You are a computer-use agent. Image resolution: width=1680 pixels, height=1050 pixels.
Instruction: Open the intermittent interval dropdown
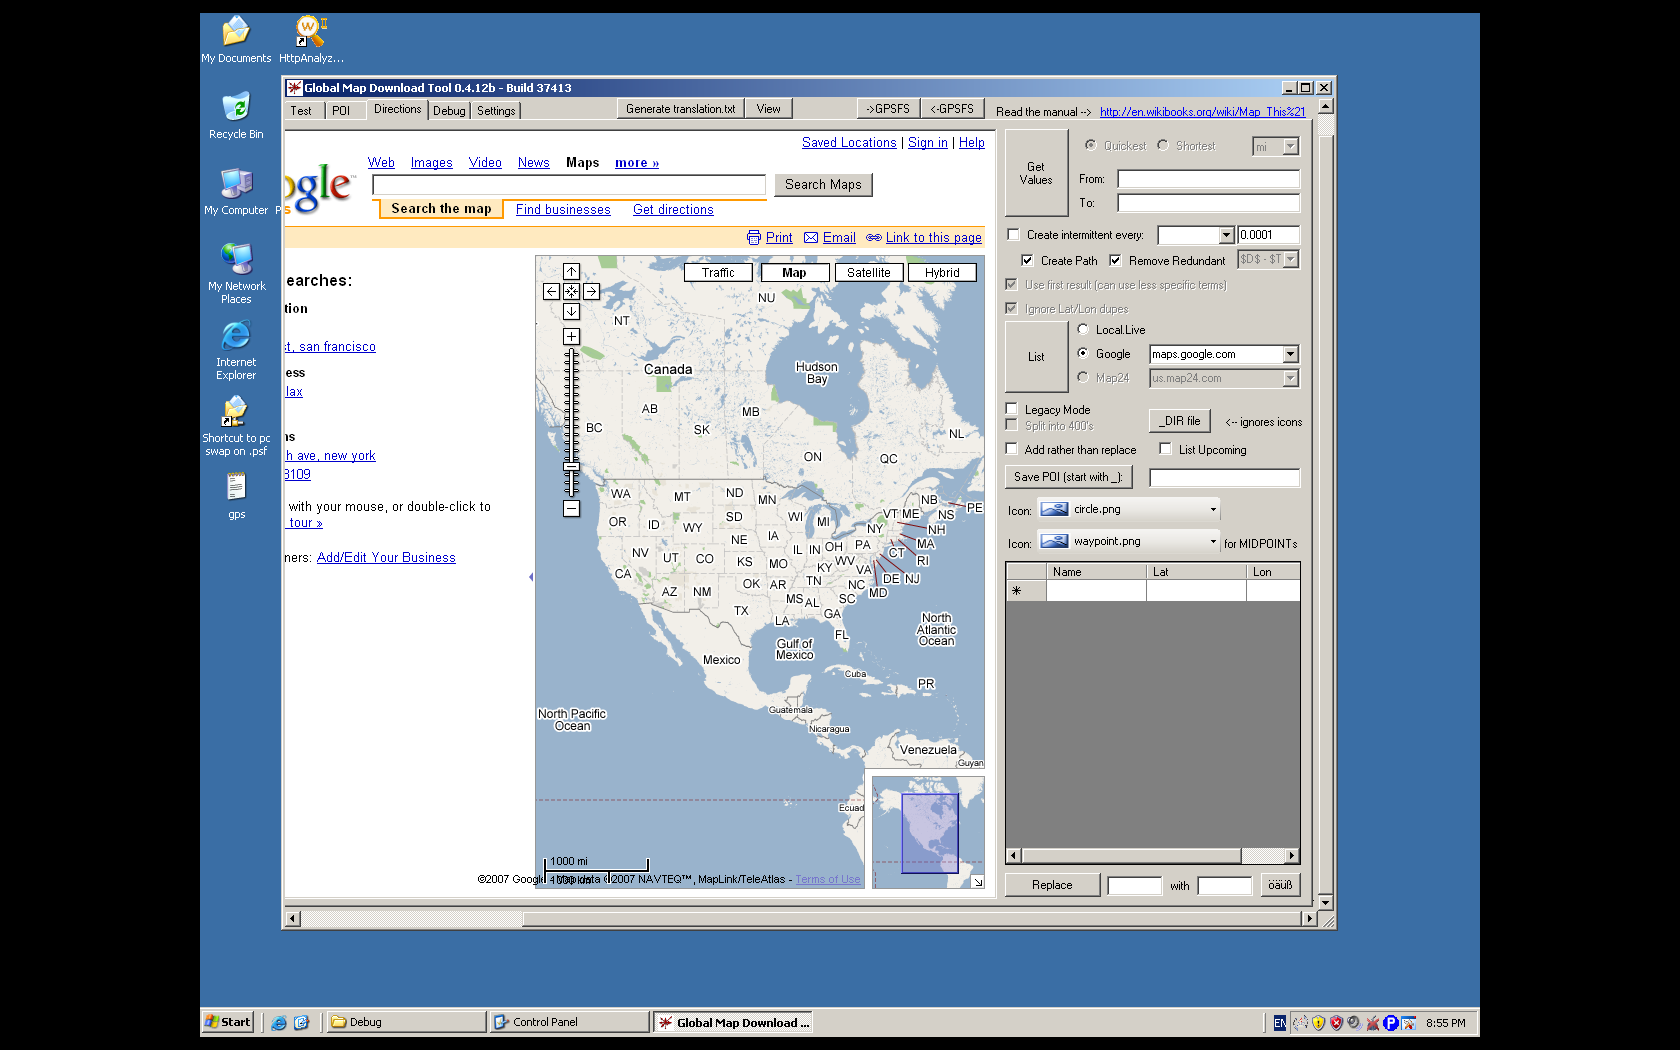pyautogui.click(x=1226, y=235)
